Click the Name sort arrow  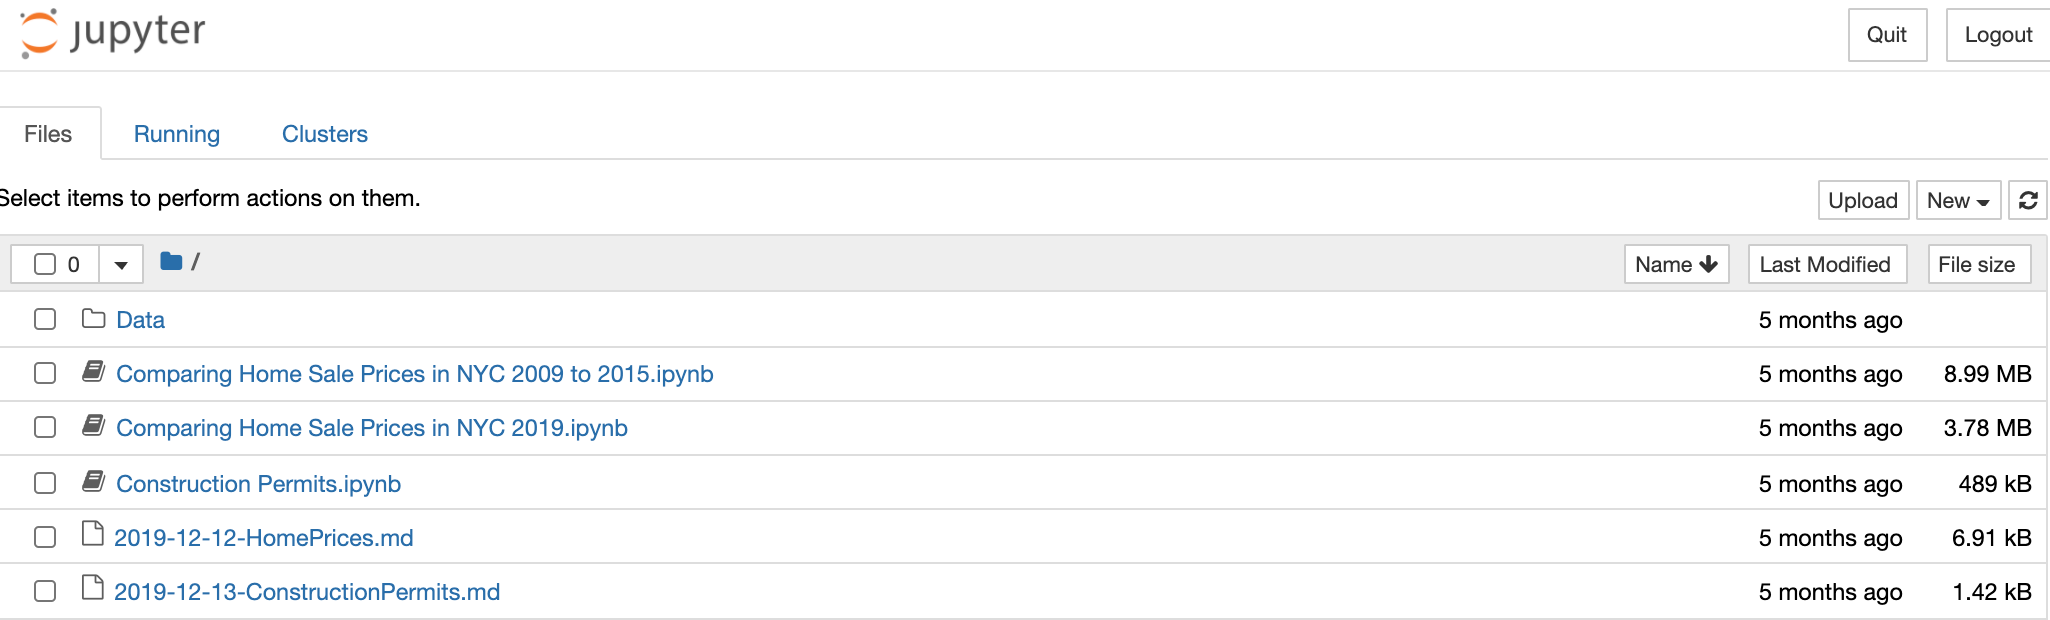[1707, 263]
